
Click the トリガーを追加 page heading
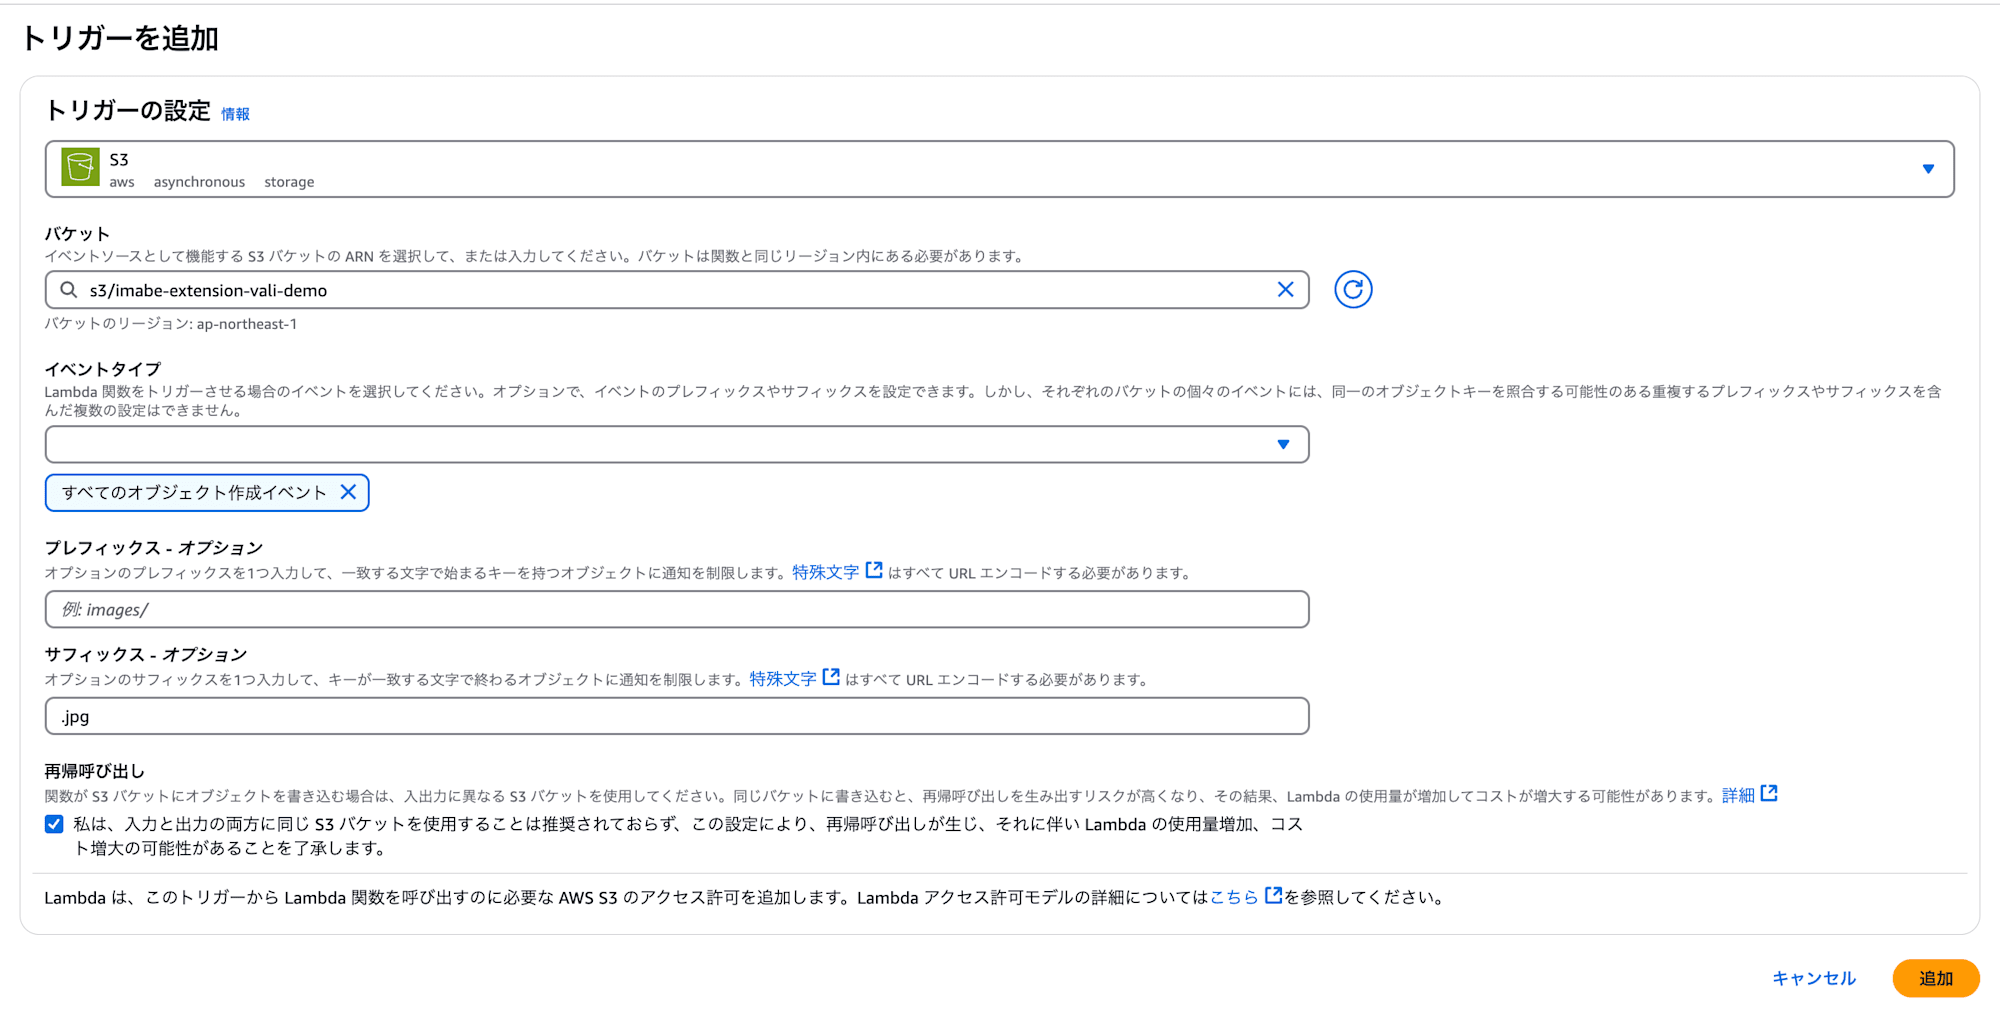(x=120, y=38)
